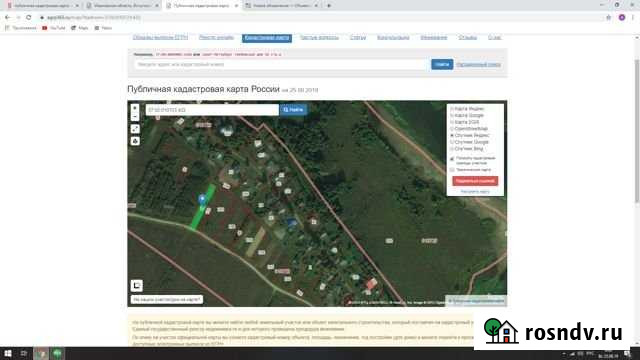Screen dimensions: 640x360
Task: Open the Кадастровая карта nav item
Action: [267, 38]
